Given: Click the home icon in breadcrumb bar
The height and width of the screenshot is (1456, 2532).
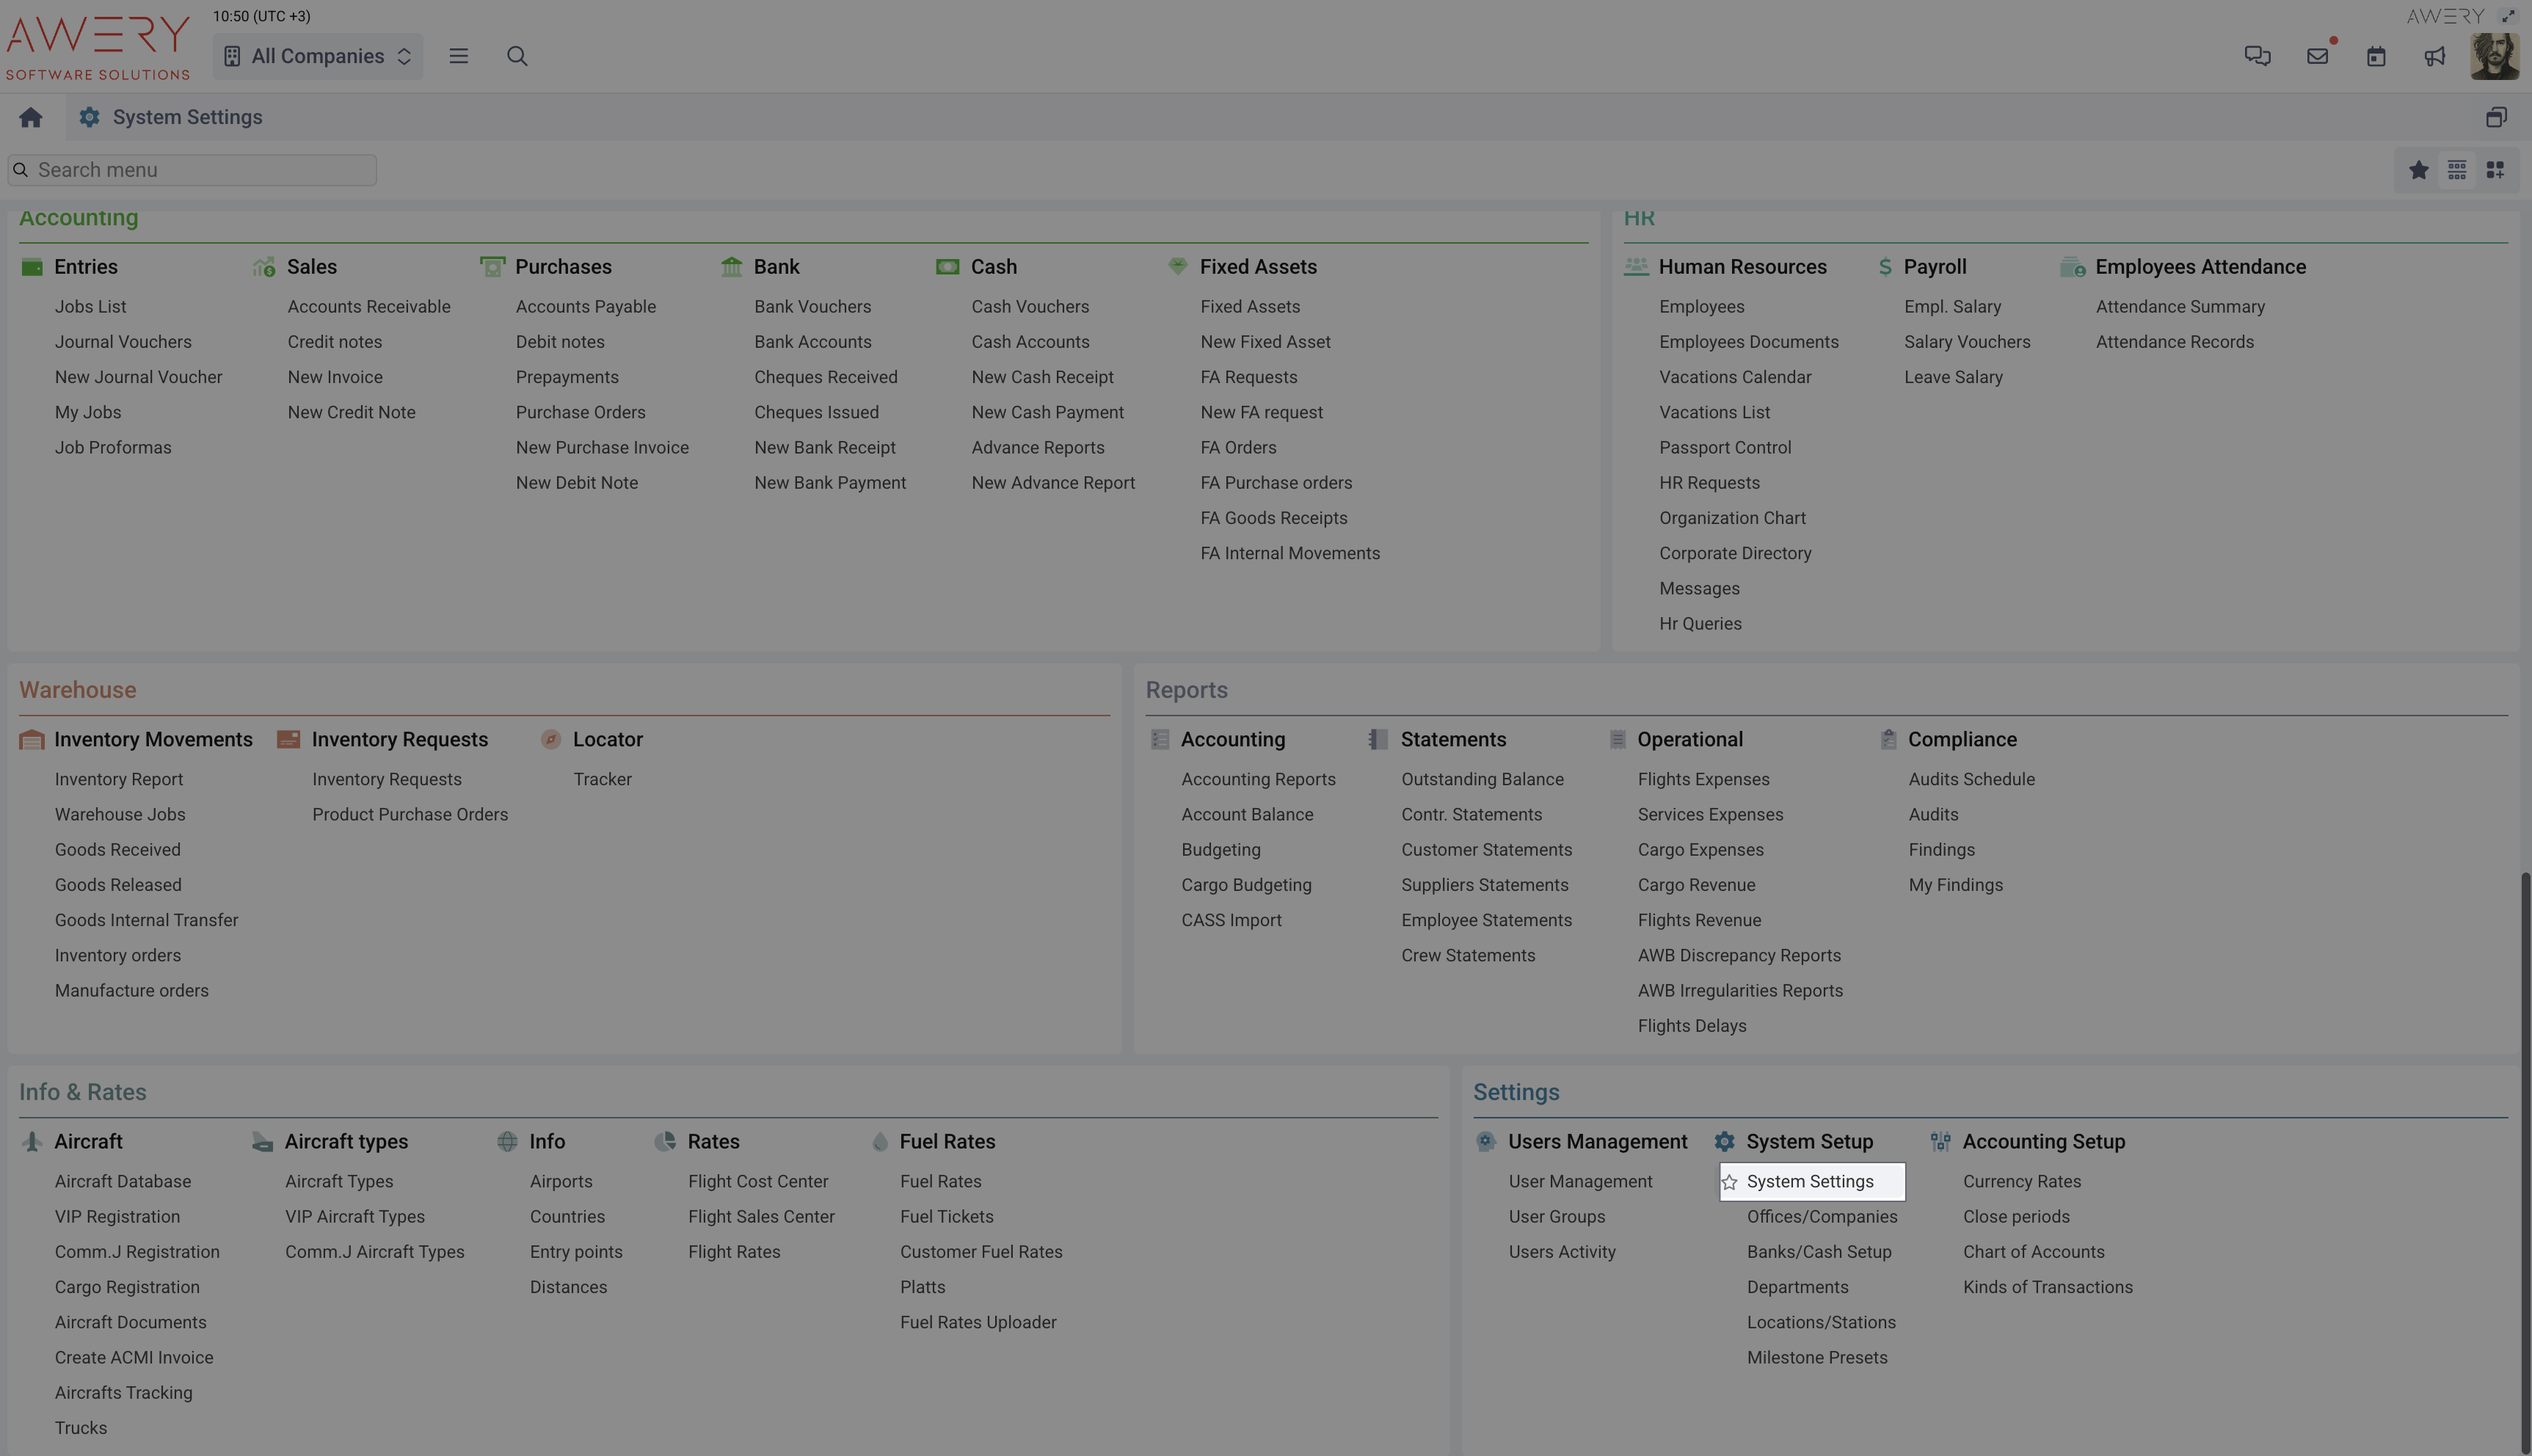Looking at the screenshot, I should (30, 118).
